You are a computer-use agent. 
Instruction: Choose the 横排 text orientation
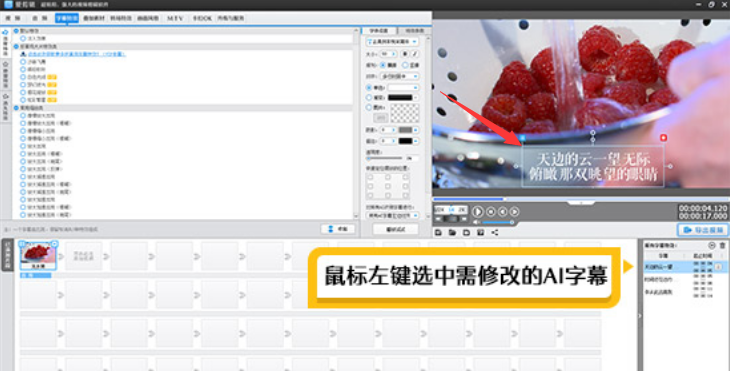pyautogui.click(x=383, y=65)
